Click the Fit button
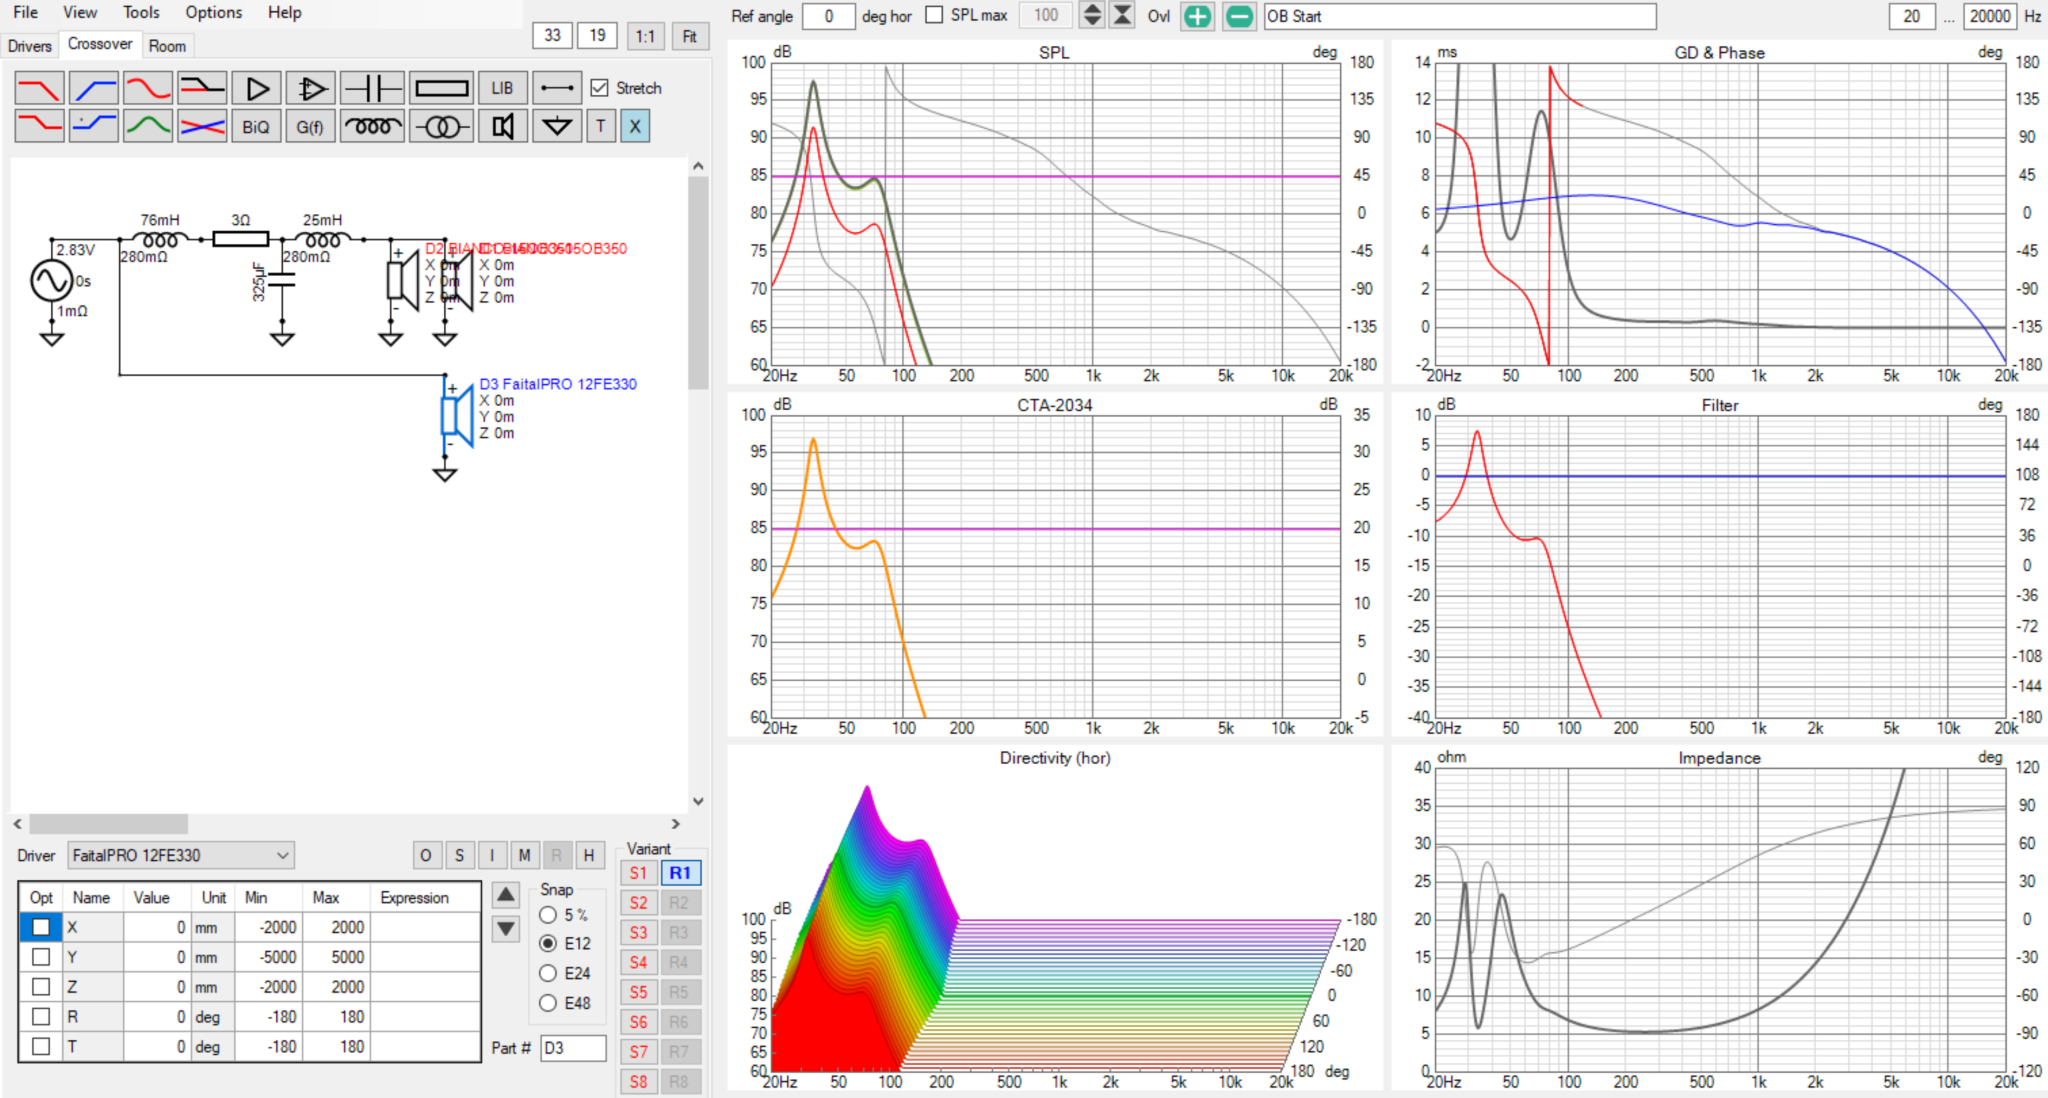Viewport: 2048px width, 1098px height. 690,36
